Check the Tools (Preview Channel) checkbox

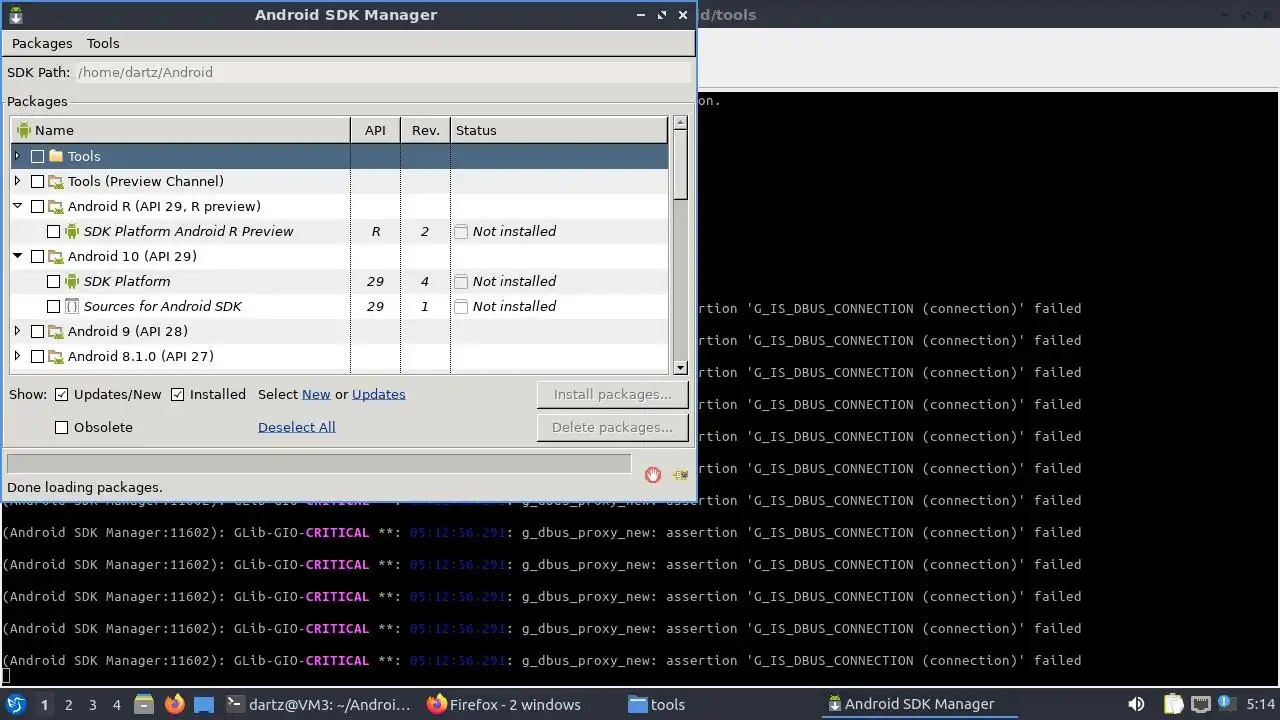[x=38, y=181]
